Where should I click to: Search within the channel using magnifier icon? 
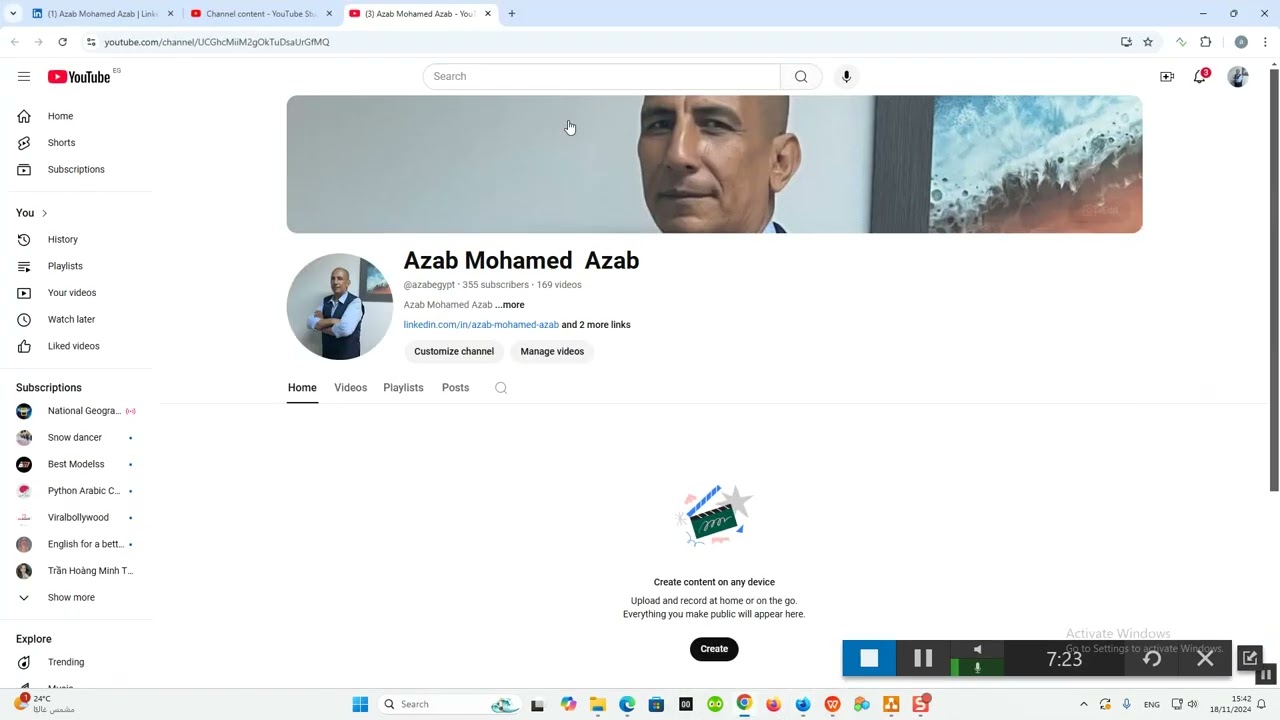[501, 388]
